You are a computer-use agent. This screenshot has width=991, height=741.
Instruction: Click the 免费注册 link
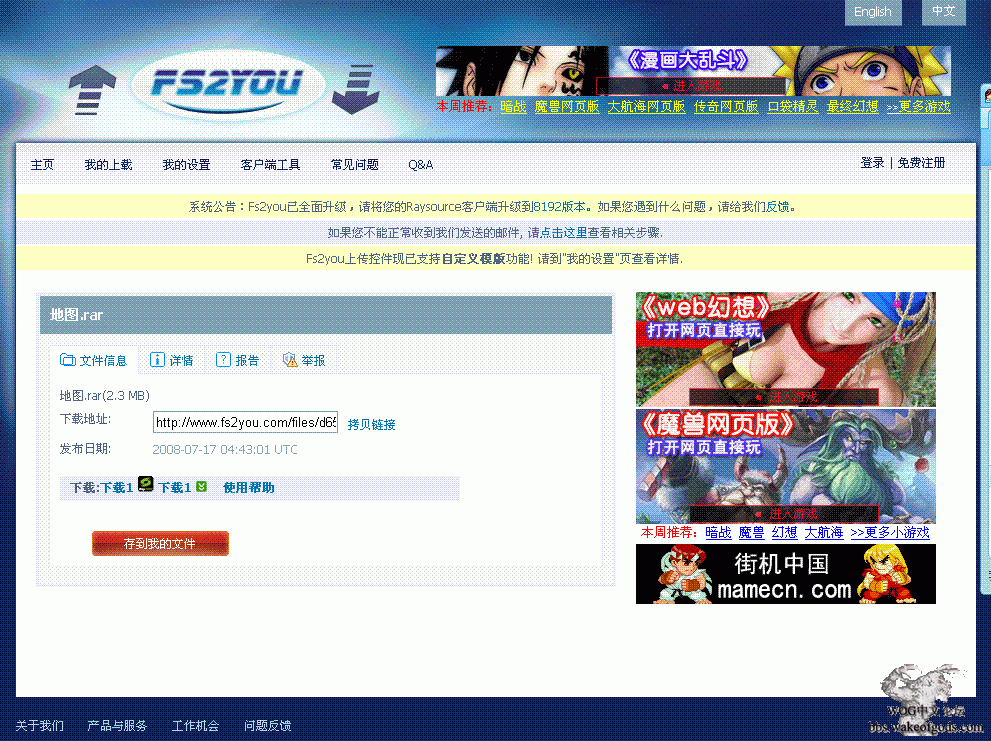pyautogui.click(x=921, y=162)
